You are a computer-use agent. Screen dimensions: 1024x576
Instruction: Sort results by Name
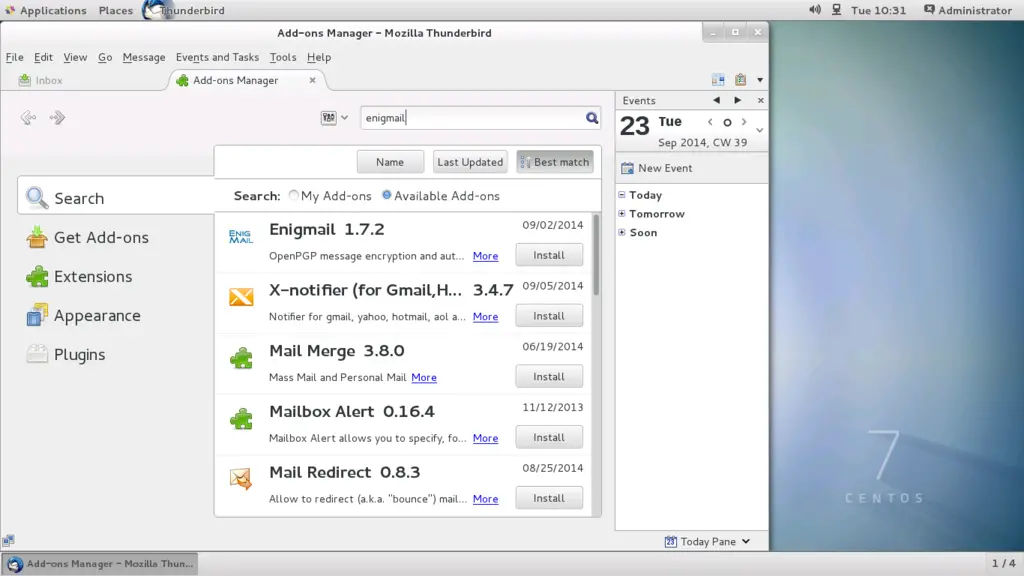coord(390,162)
